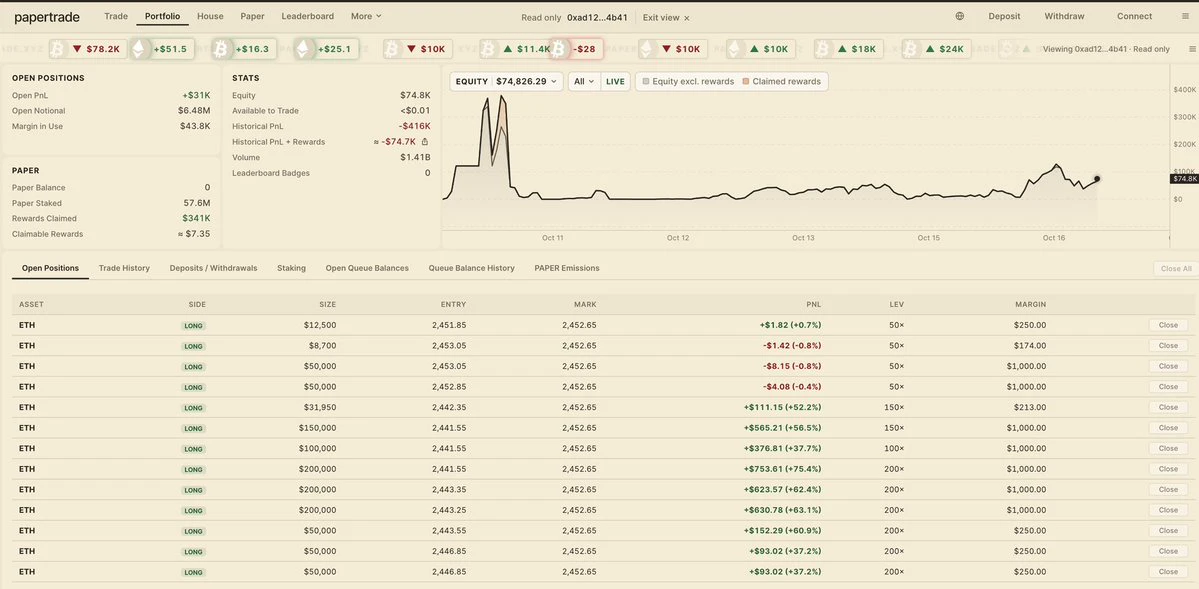This screenshot has width=1199, height=589.
Task: Click the Connect wallet button
Action: 1134,16
